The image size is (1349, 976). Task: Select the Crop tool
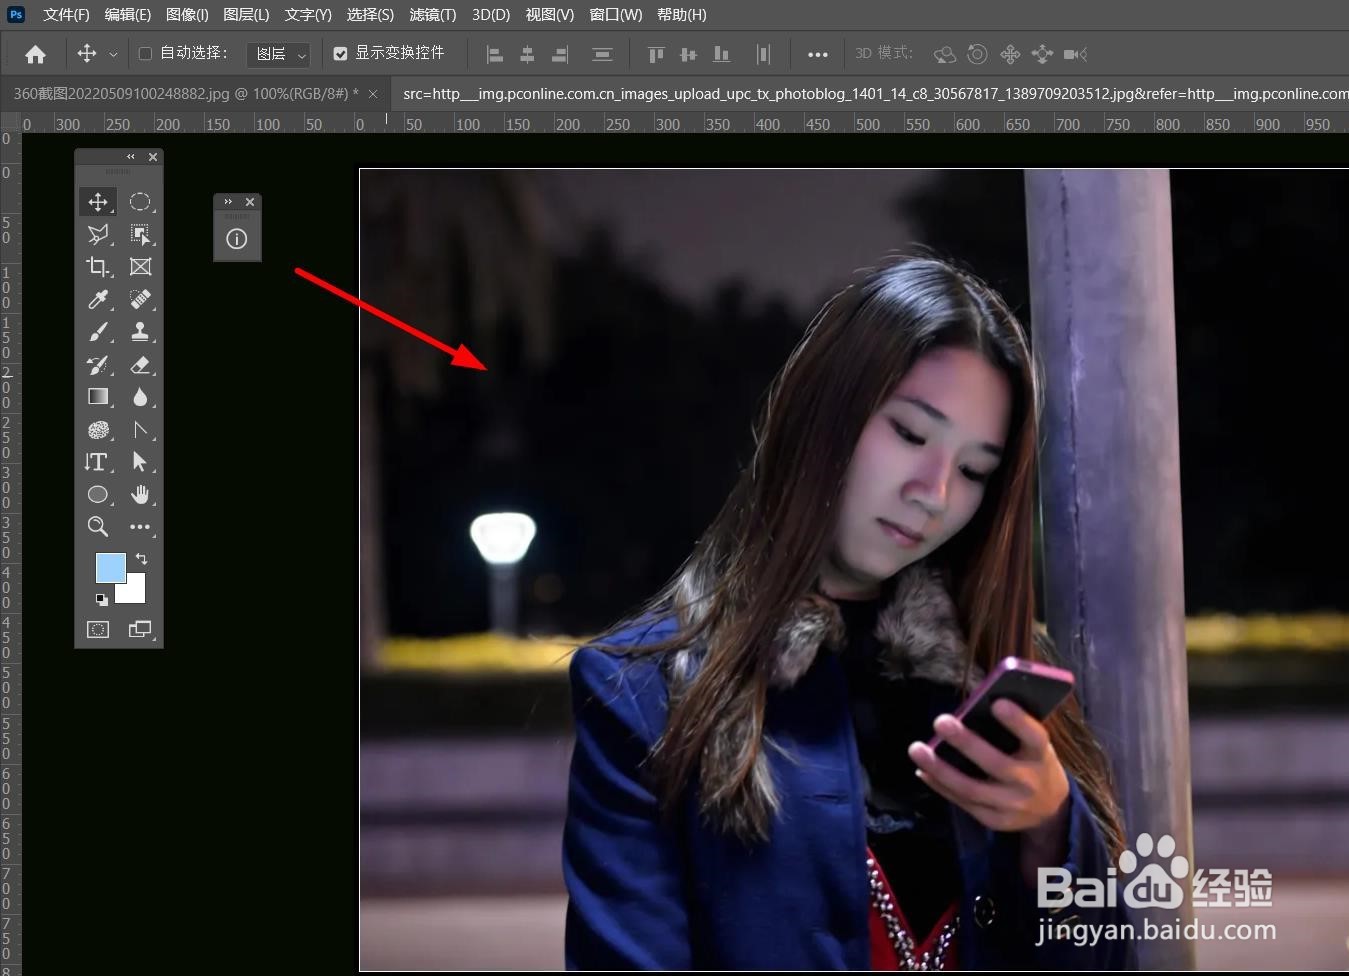pyautogui.click(x=98, y=267)
